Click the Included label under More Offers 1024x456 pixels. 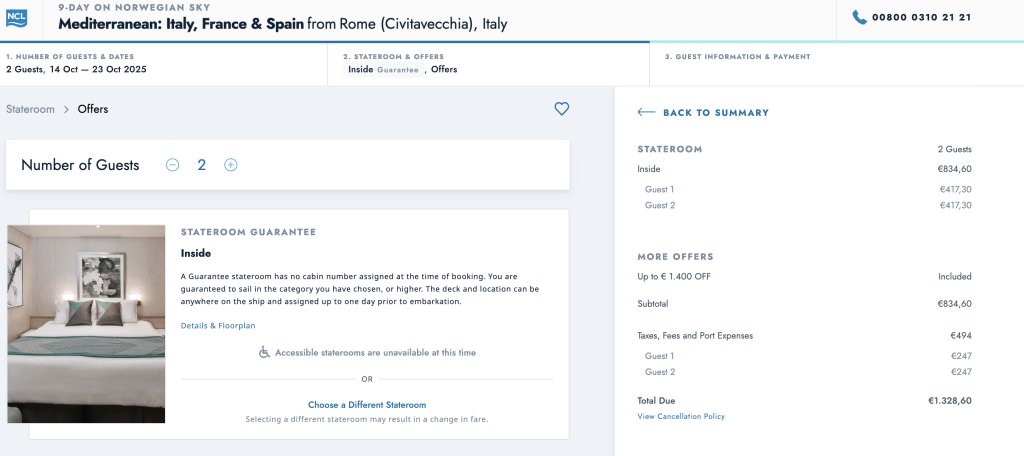pyautogui.click(x=955, y=276)
